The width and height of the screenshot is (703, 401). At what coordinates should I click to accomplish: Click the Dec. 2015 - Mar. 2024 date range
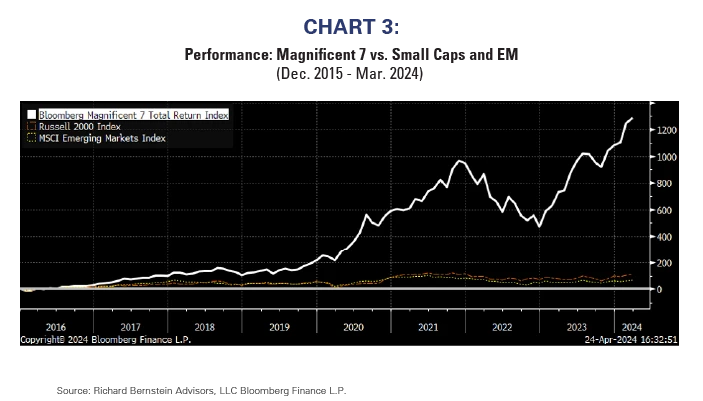pos(351,73)
